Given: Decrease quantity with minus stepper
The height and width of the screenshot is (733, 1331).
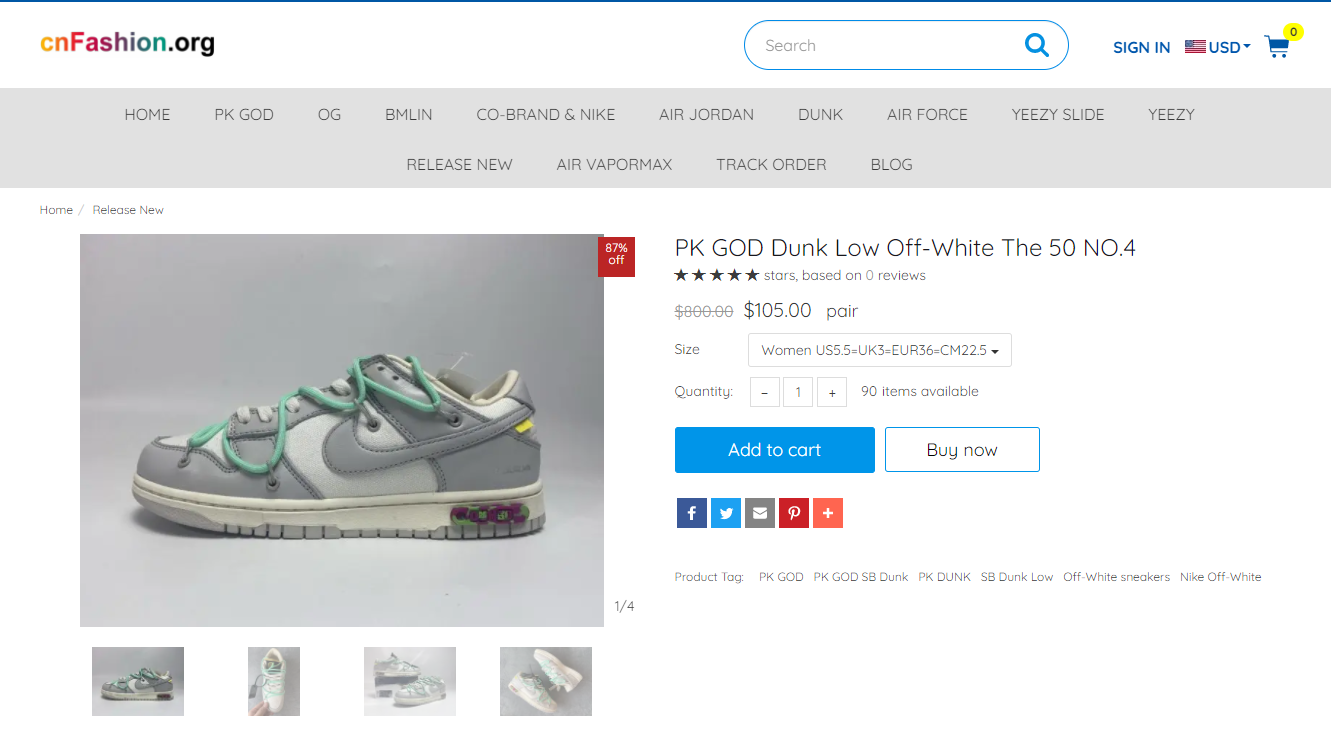Looking at the screenshot, I should [765, 392].
